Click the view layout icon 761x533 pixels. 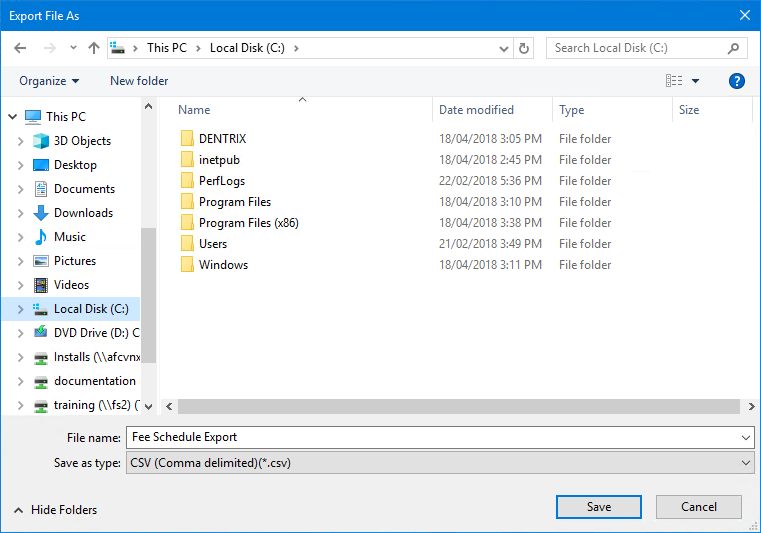[x=674, y=81]
